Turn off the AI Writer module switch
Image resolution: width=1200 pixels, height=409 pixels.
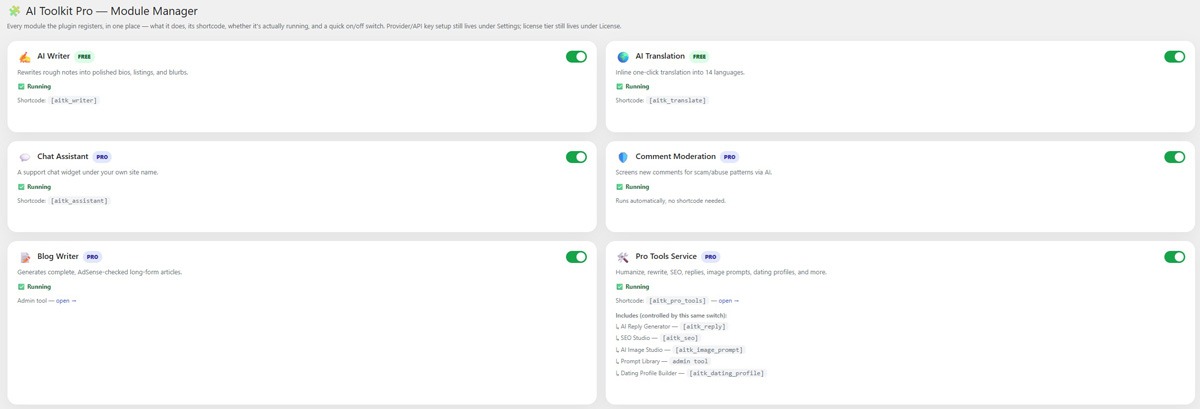point(576,57)
